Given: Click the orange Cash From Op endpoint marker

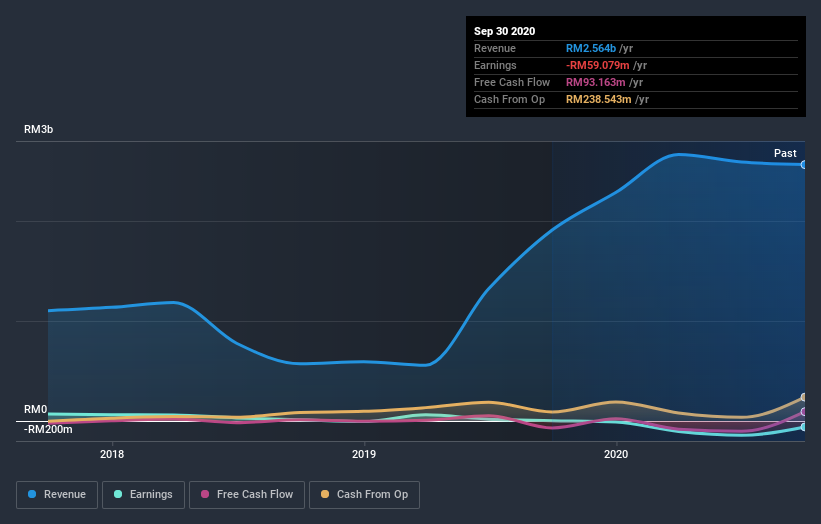Looking at the screenshot, I should point(804,397).
